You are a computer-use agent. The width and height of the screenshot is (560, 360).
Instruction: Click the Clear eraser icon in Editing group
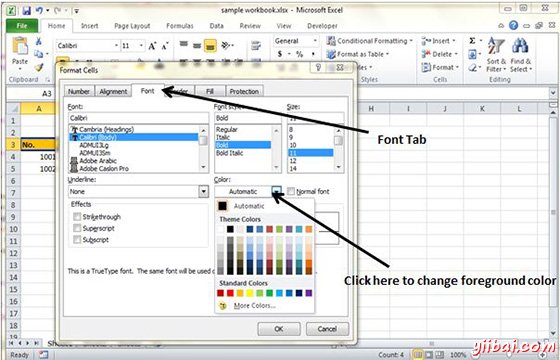(x=472, y=68)
